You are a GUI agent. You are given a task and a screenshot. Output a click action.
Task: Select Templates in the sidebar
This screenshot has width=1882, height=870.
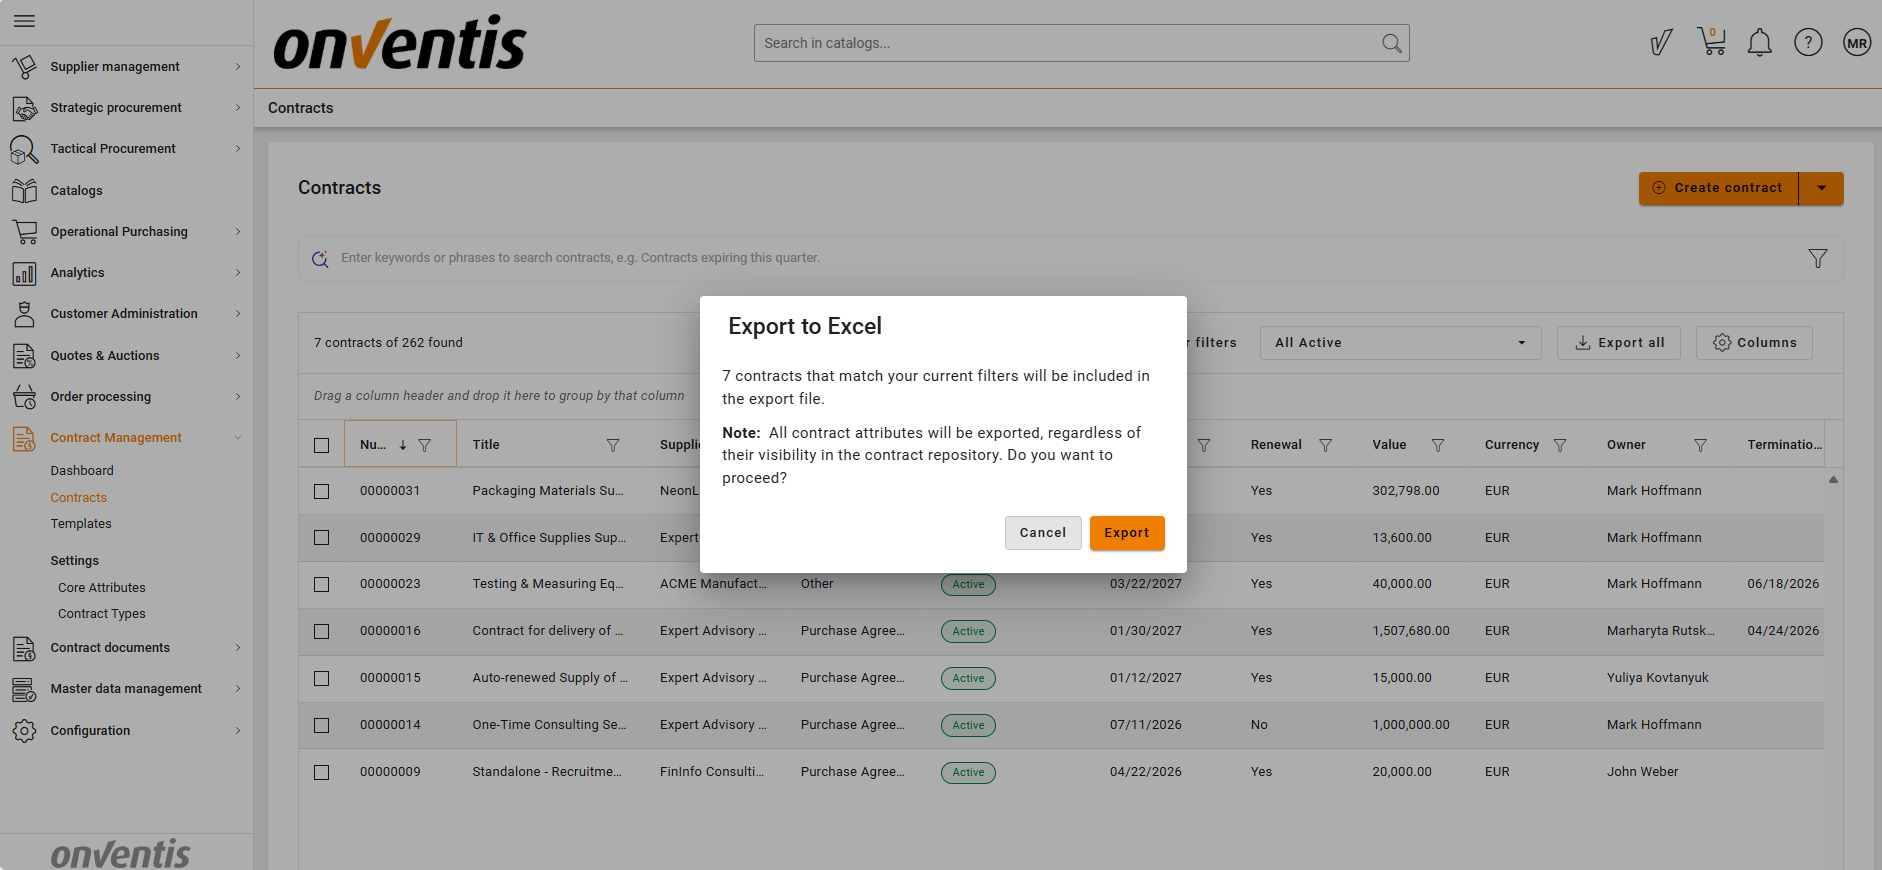[x=81, y=524]
